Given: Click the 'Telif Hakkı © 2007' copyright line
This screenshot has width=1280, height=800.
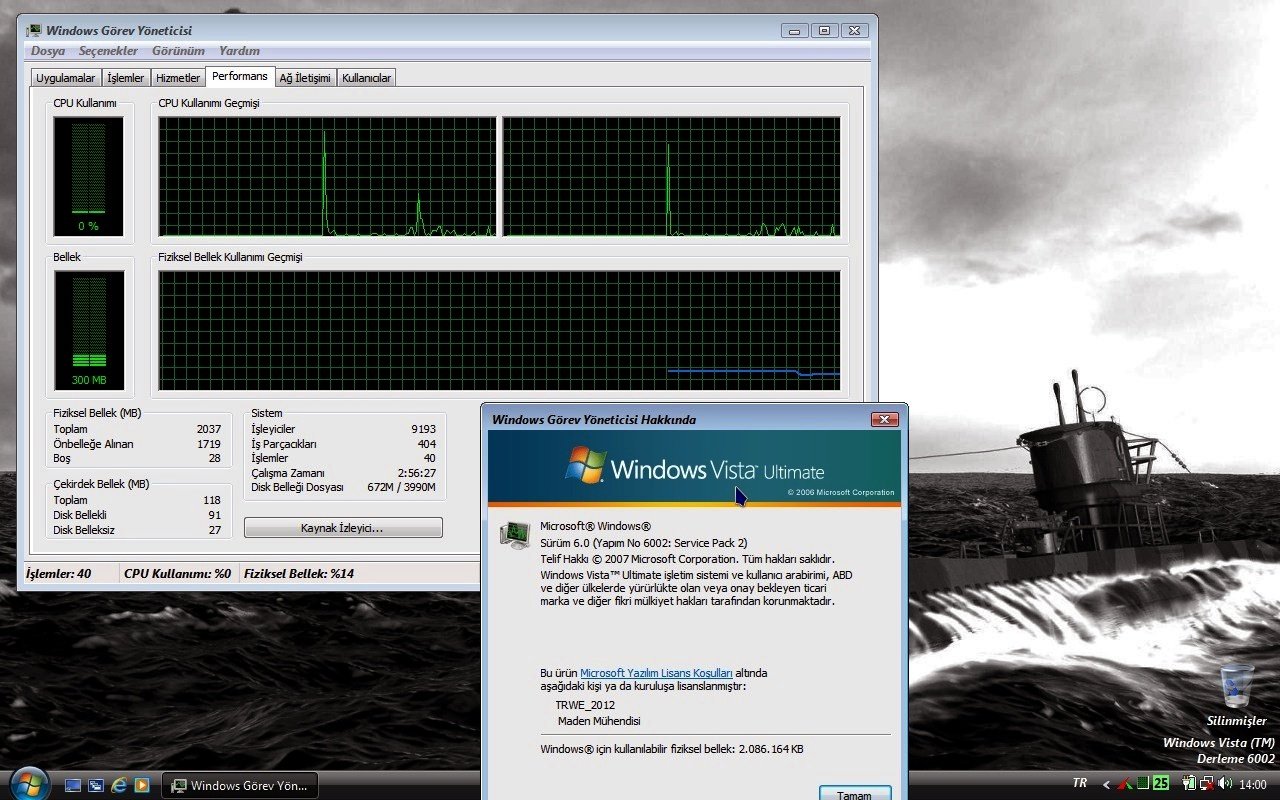Looking at the screenshot, I should pyautogui.click(x=687, y=559).
